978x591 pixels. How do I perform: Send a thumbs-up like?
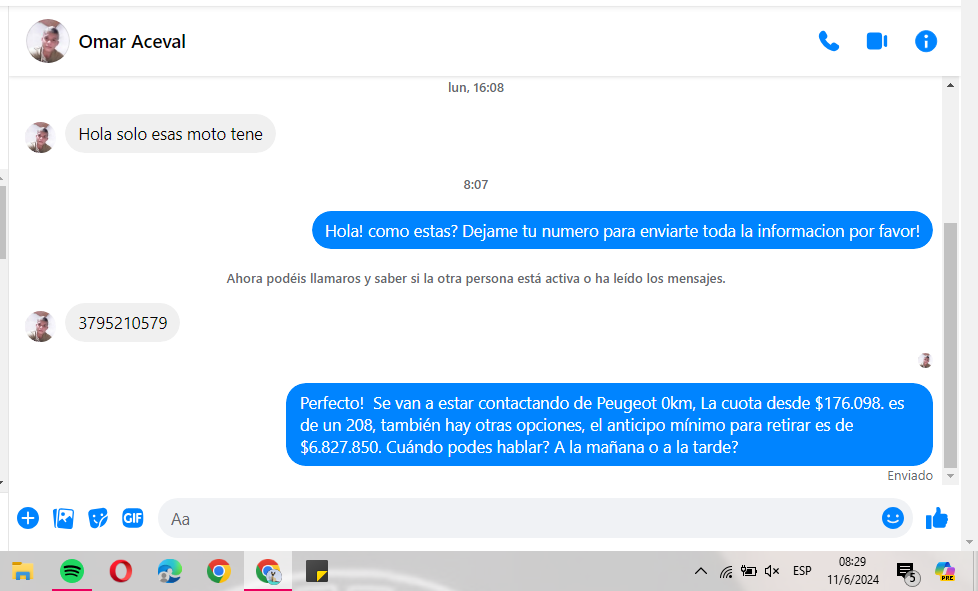coord(937,518)
